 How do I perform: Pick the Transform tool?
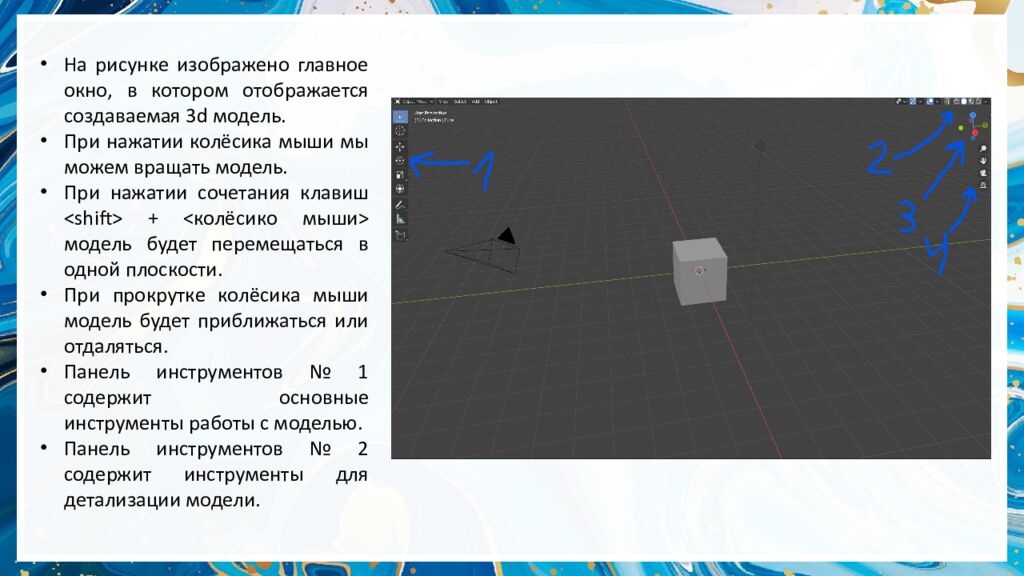pos(400,188)
